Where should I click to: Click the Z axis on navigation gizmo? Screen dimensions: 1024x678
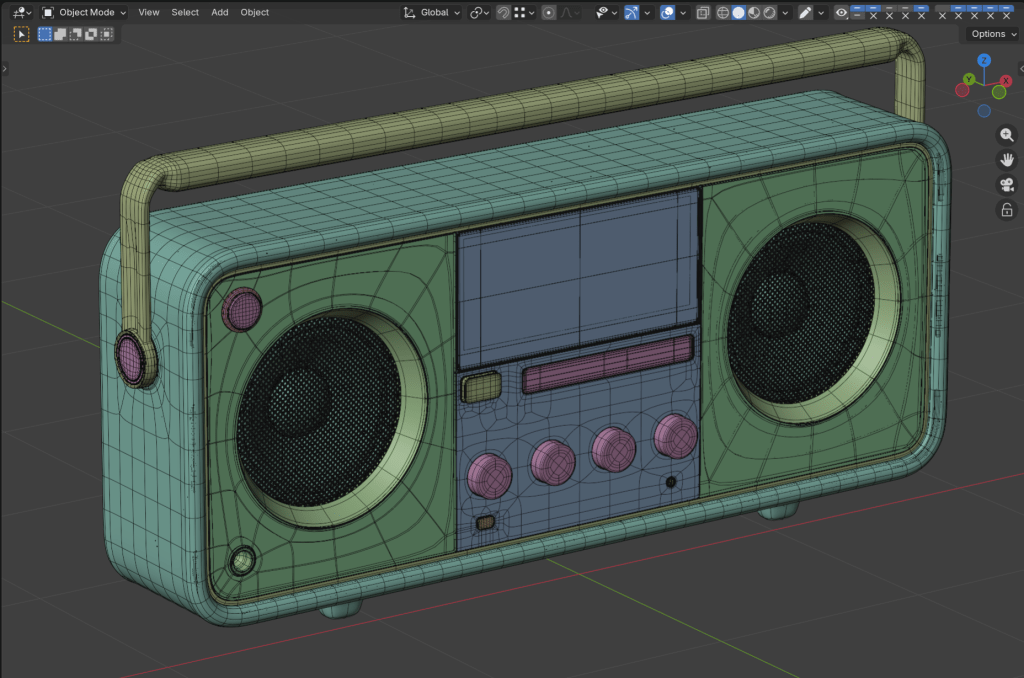[x=984, y=61]
